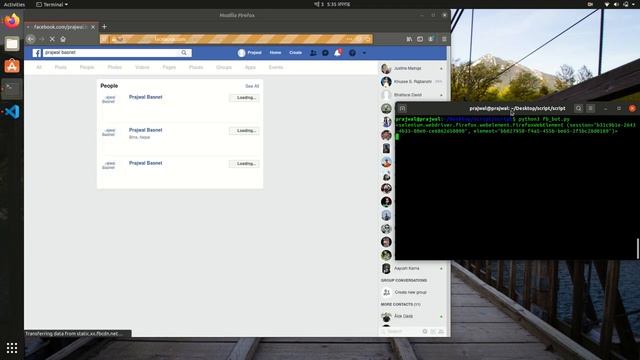This screenshot has width=640, height=360.
Task: Expand Facebook account dropdown arrow
Action: coord(364,53)
